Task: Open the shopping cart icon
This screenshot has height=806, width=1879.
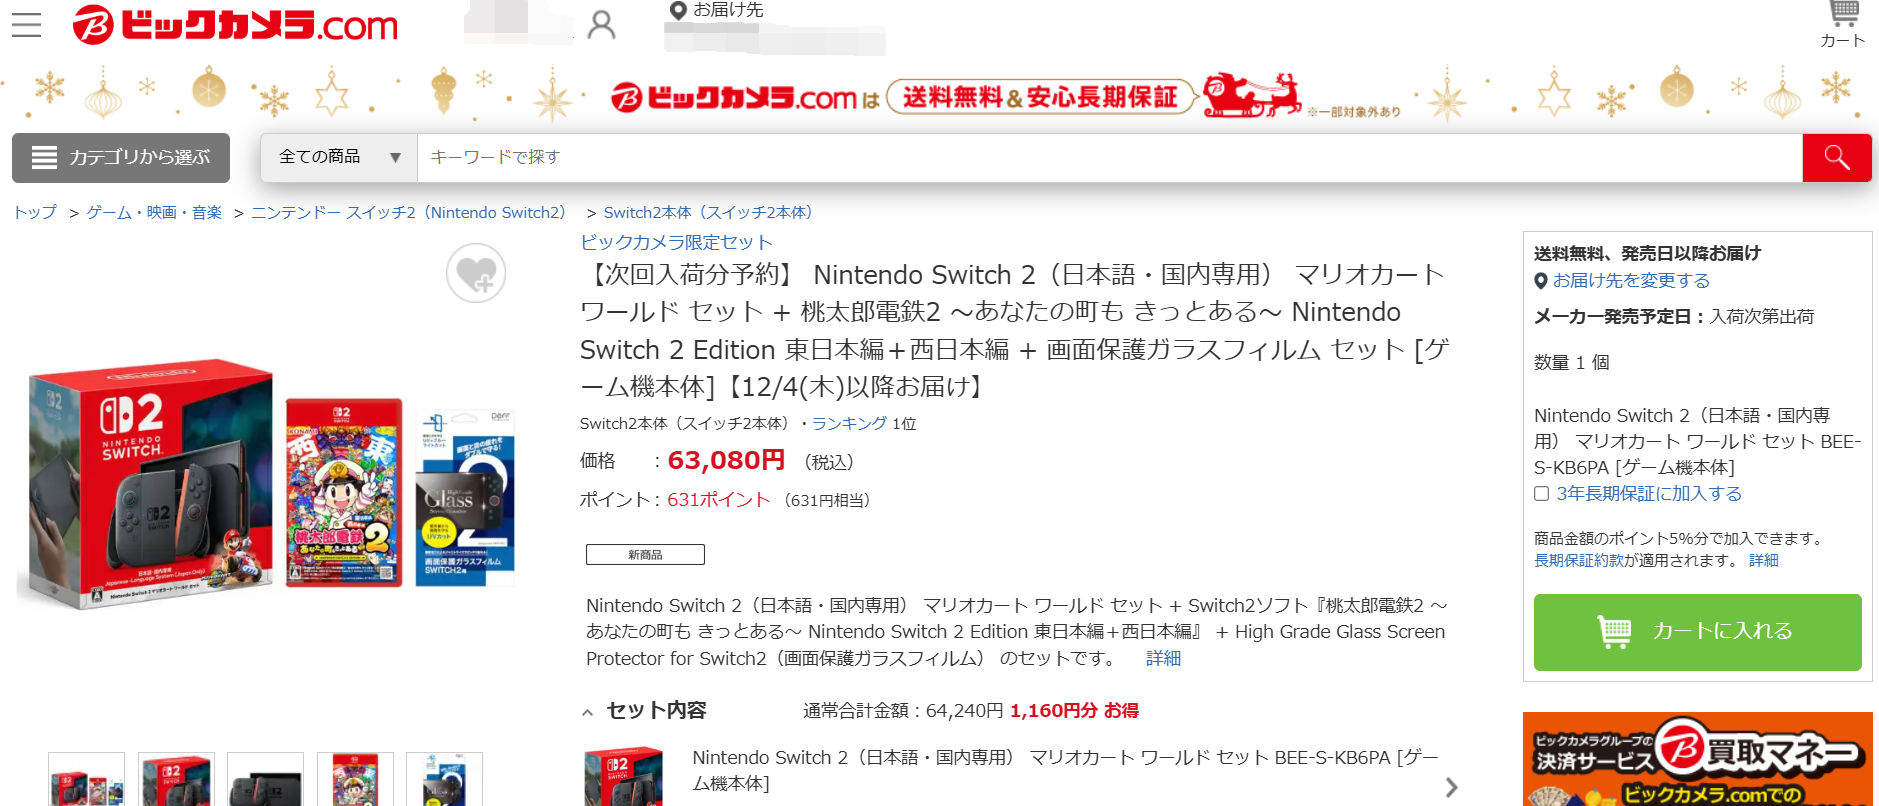Action: (1843, 25)
